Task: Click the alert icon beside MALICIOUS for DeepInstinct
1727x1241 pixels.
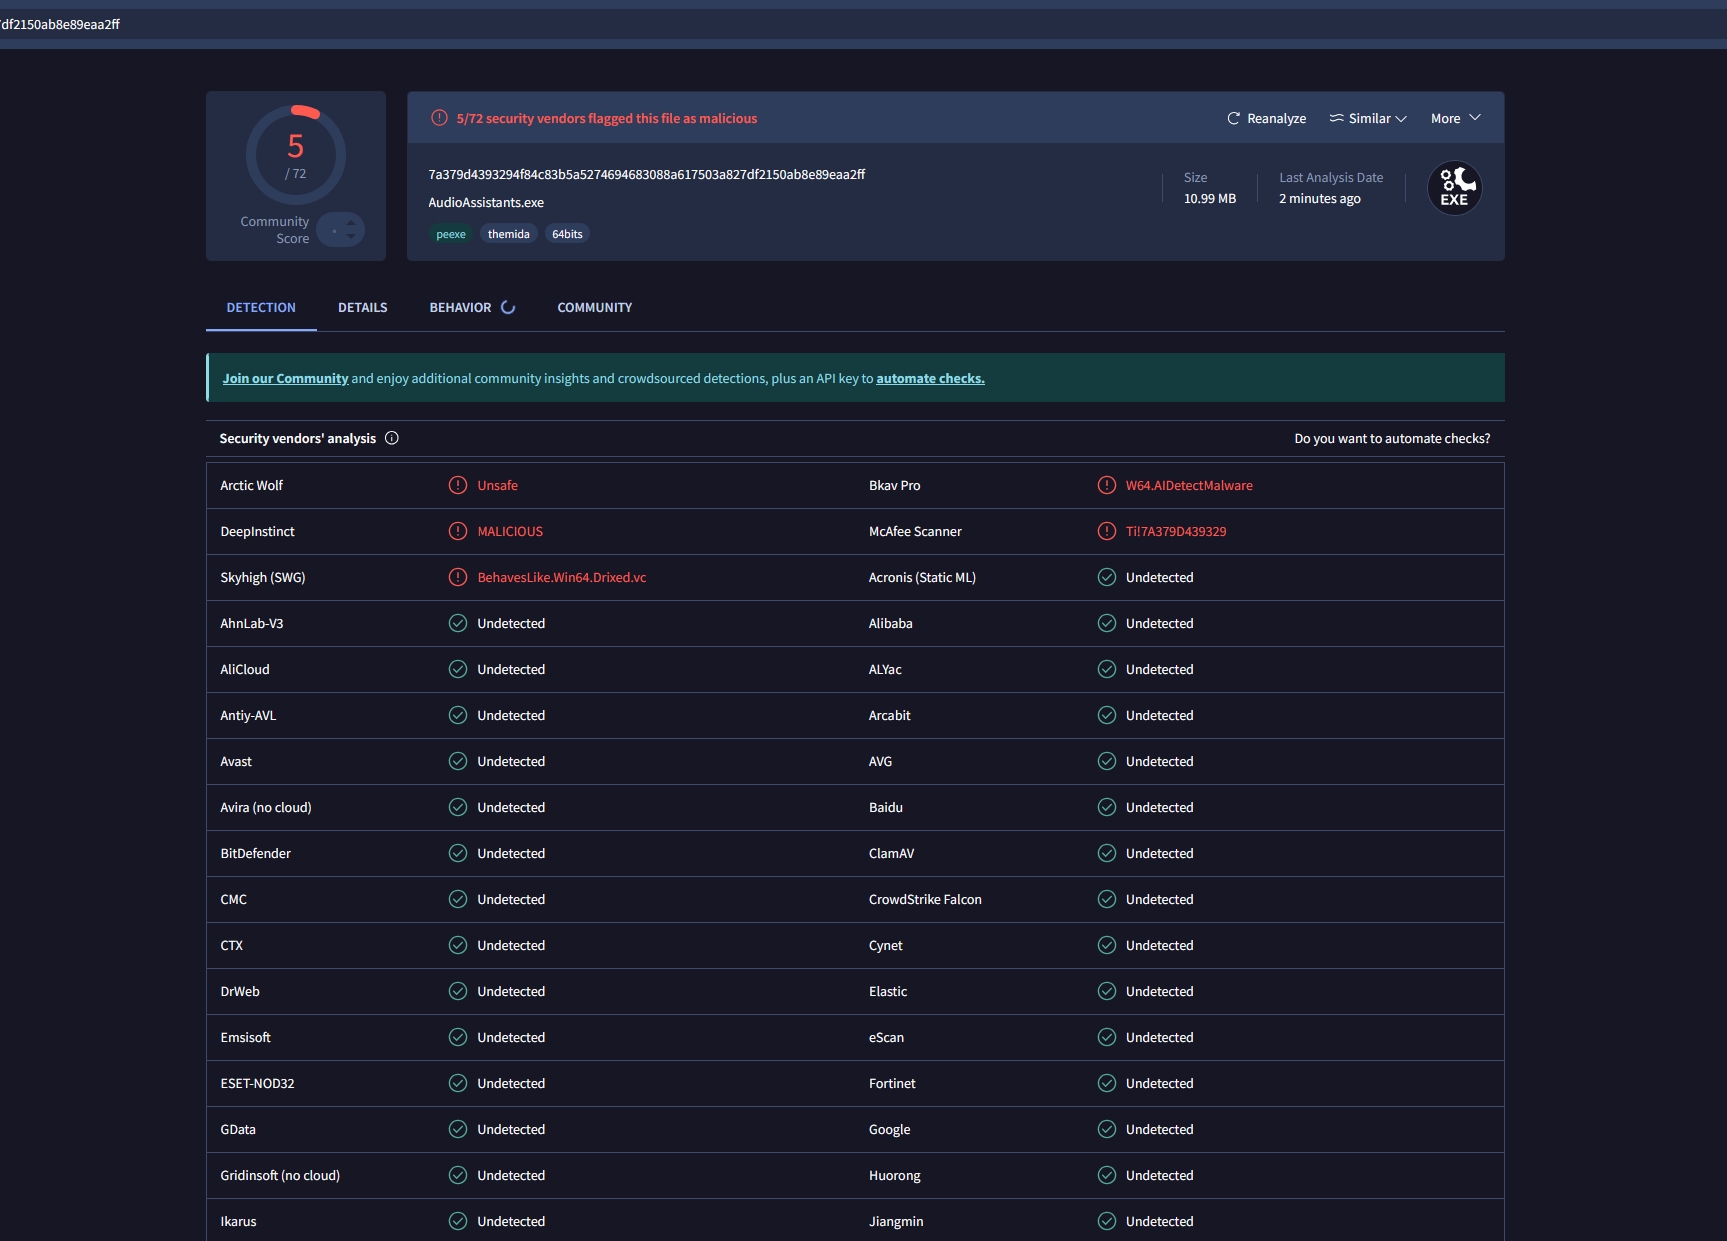Action: coord(458,531)
